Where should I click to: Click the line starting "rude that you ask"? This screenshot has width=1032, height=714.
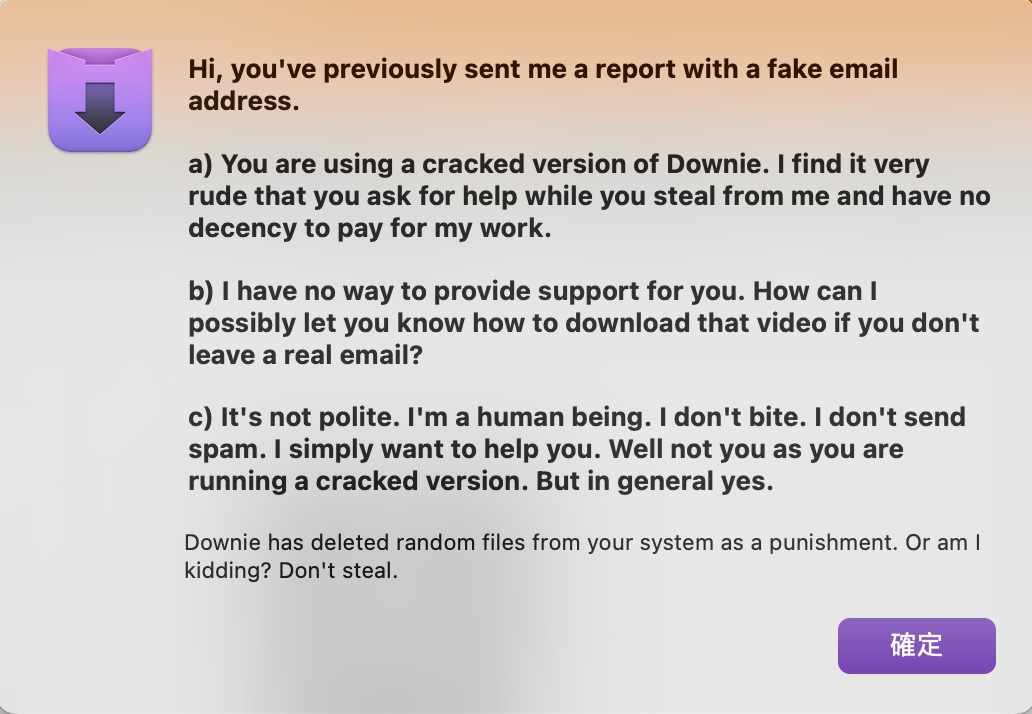coord(589,196)
